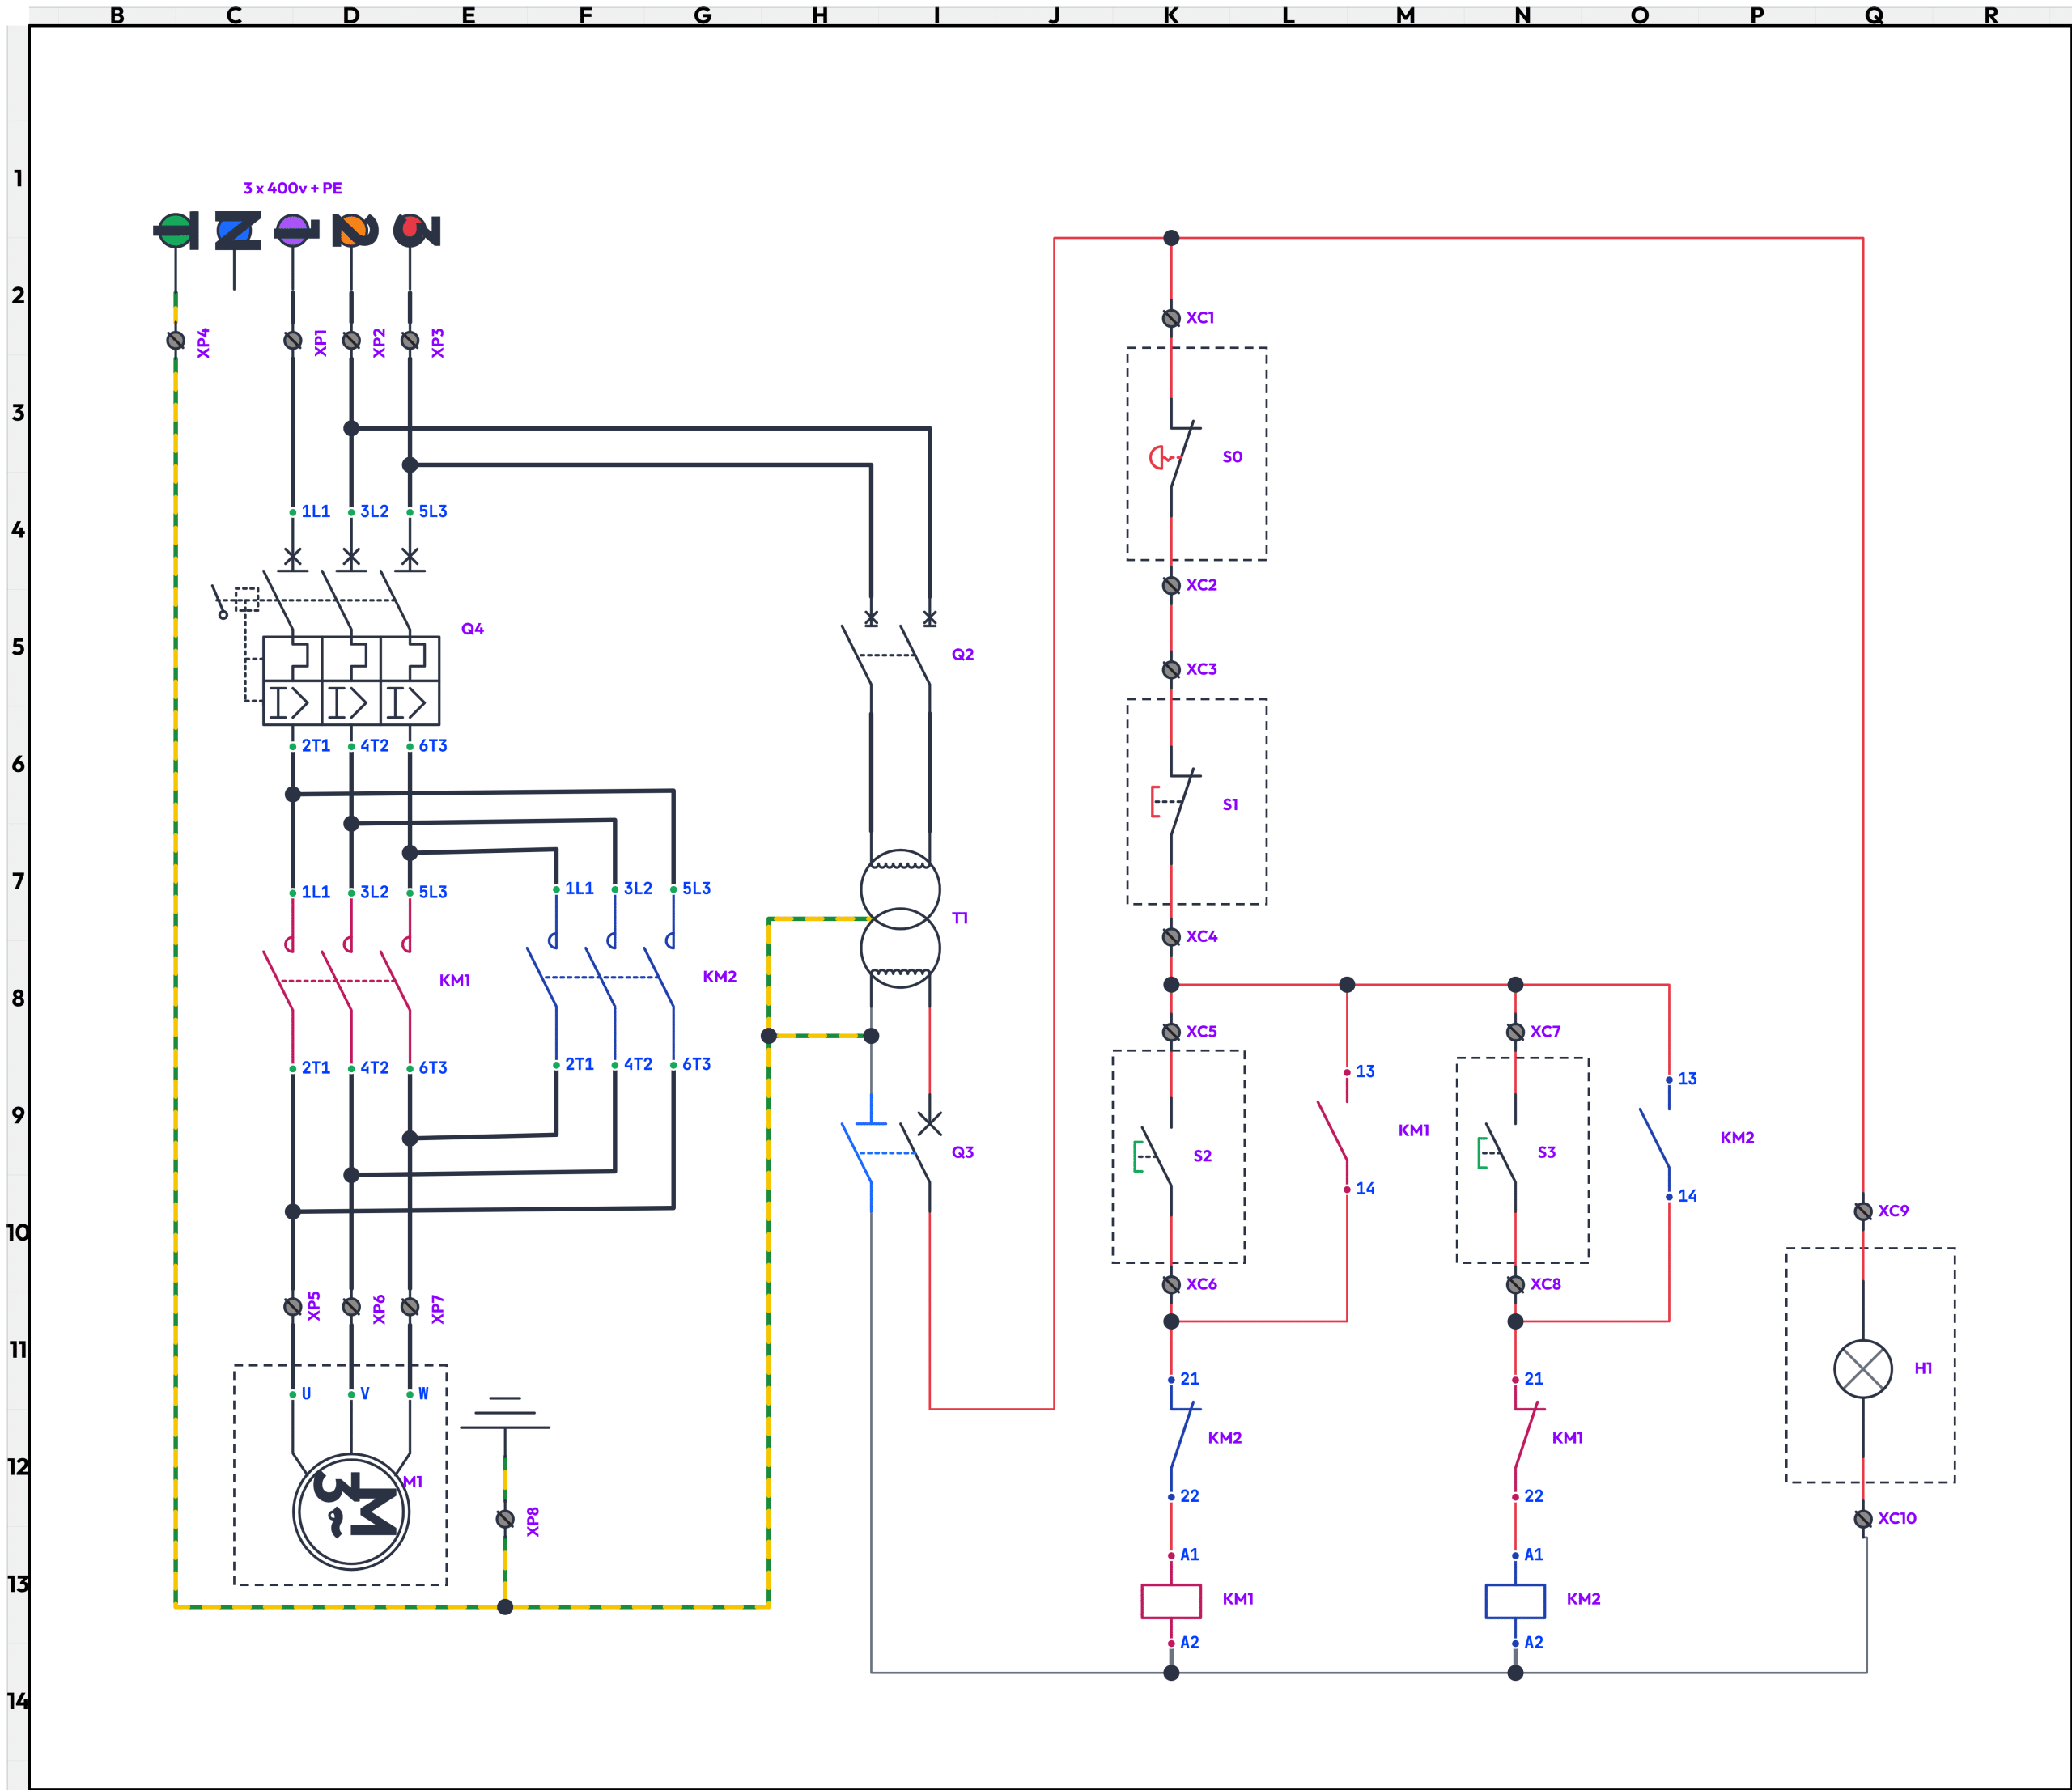The height and width of the screenshot is (1790, 2072).
Task: Click the H1 indicator lamp symbol
Action: (x=1862, y=1369)
